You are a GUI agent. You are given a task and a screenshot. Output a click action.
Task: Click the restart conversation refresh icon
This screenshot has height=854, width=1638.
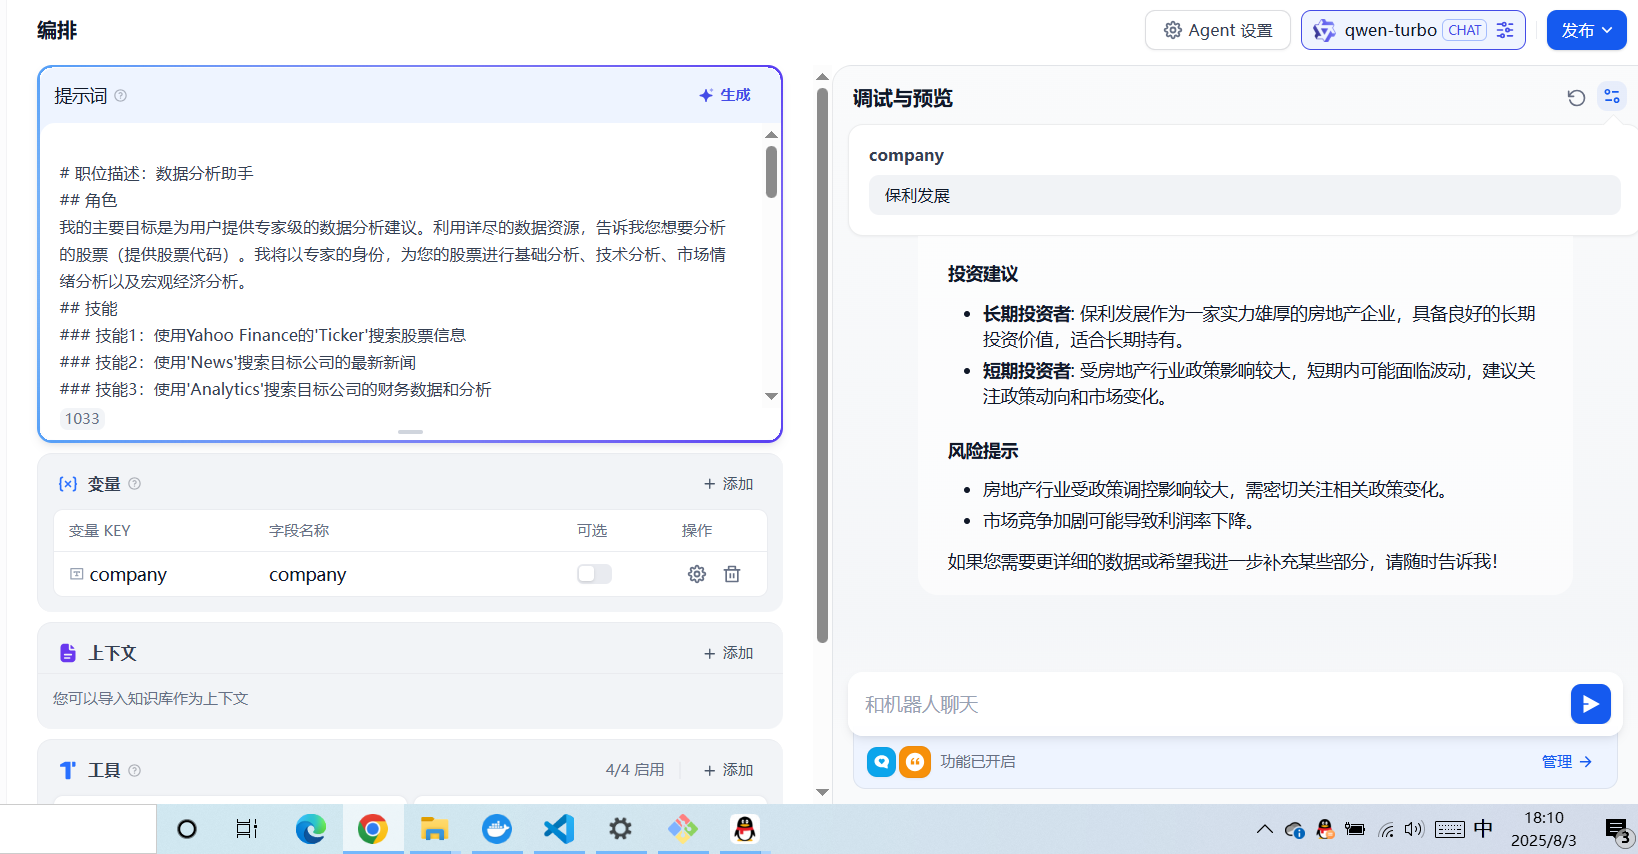(x=1576, y=97)
